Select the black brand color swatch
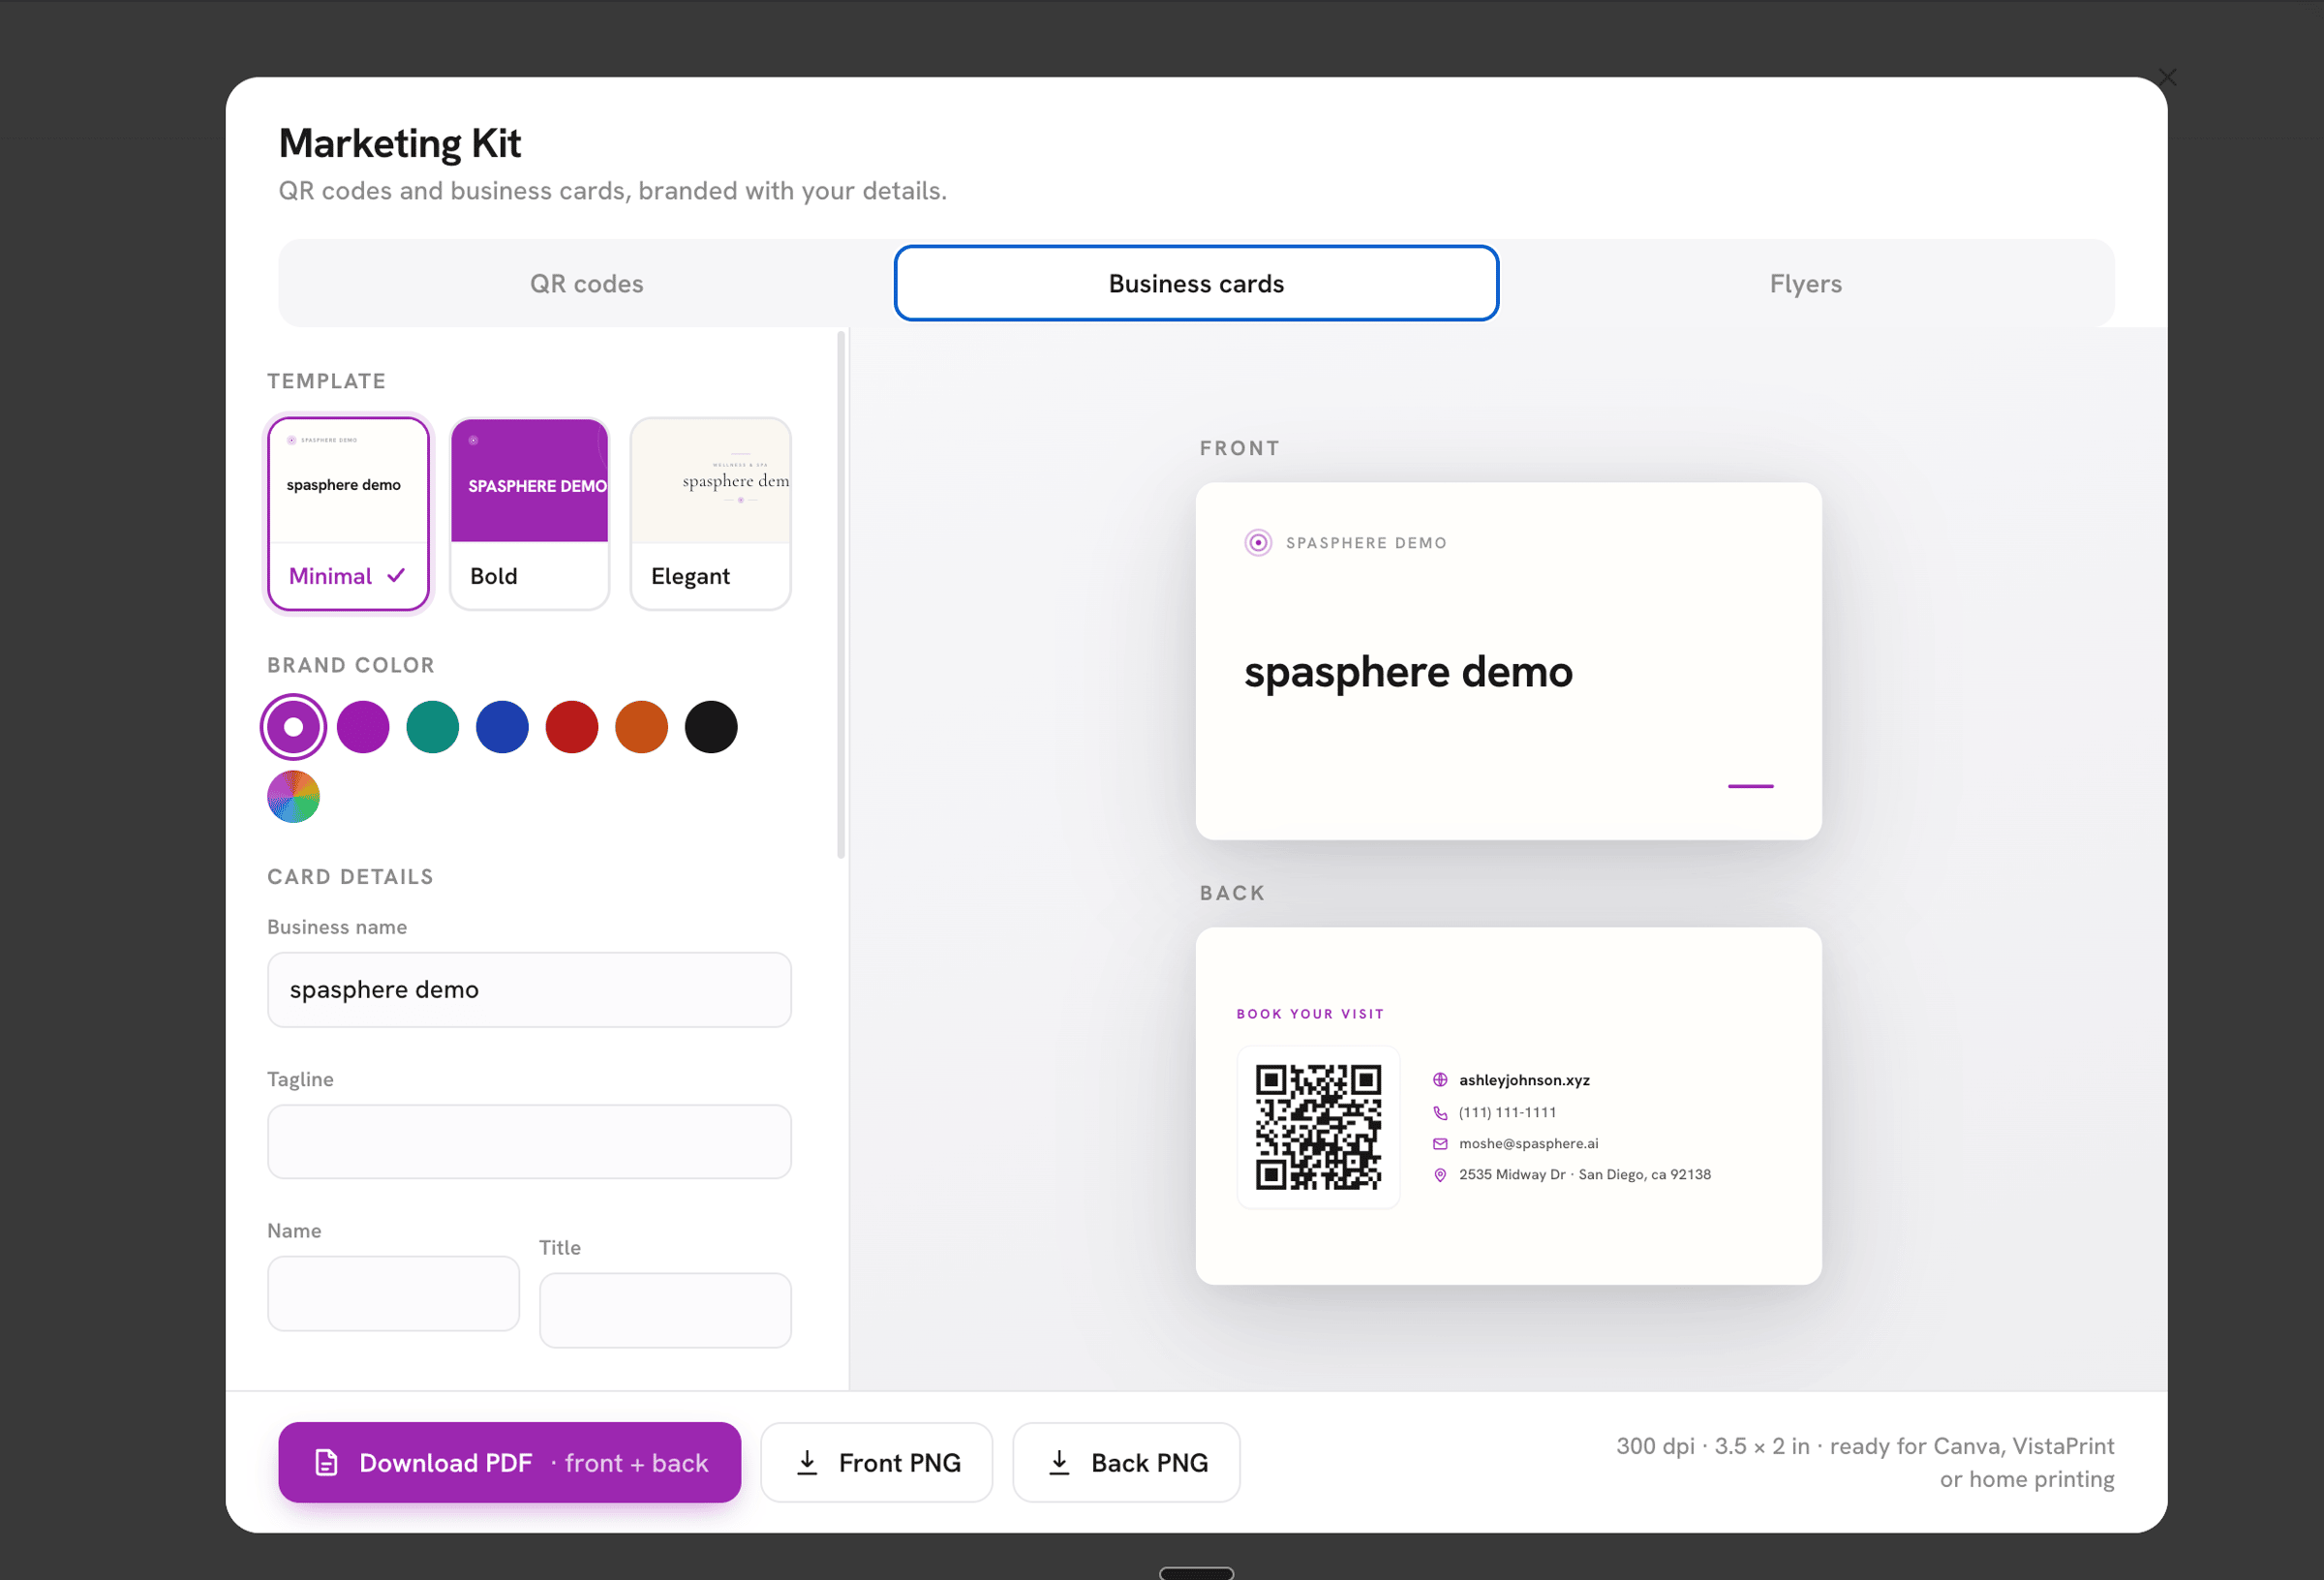 click(x=711, y=727)
